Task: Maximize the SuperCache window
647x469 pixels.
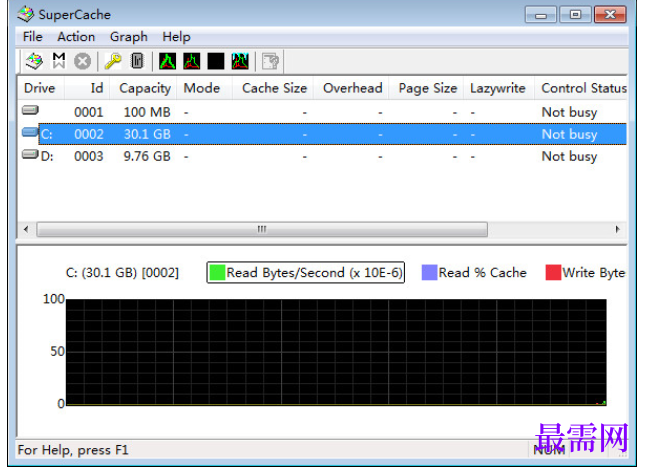Action: (x=575, y=15)
